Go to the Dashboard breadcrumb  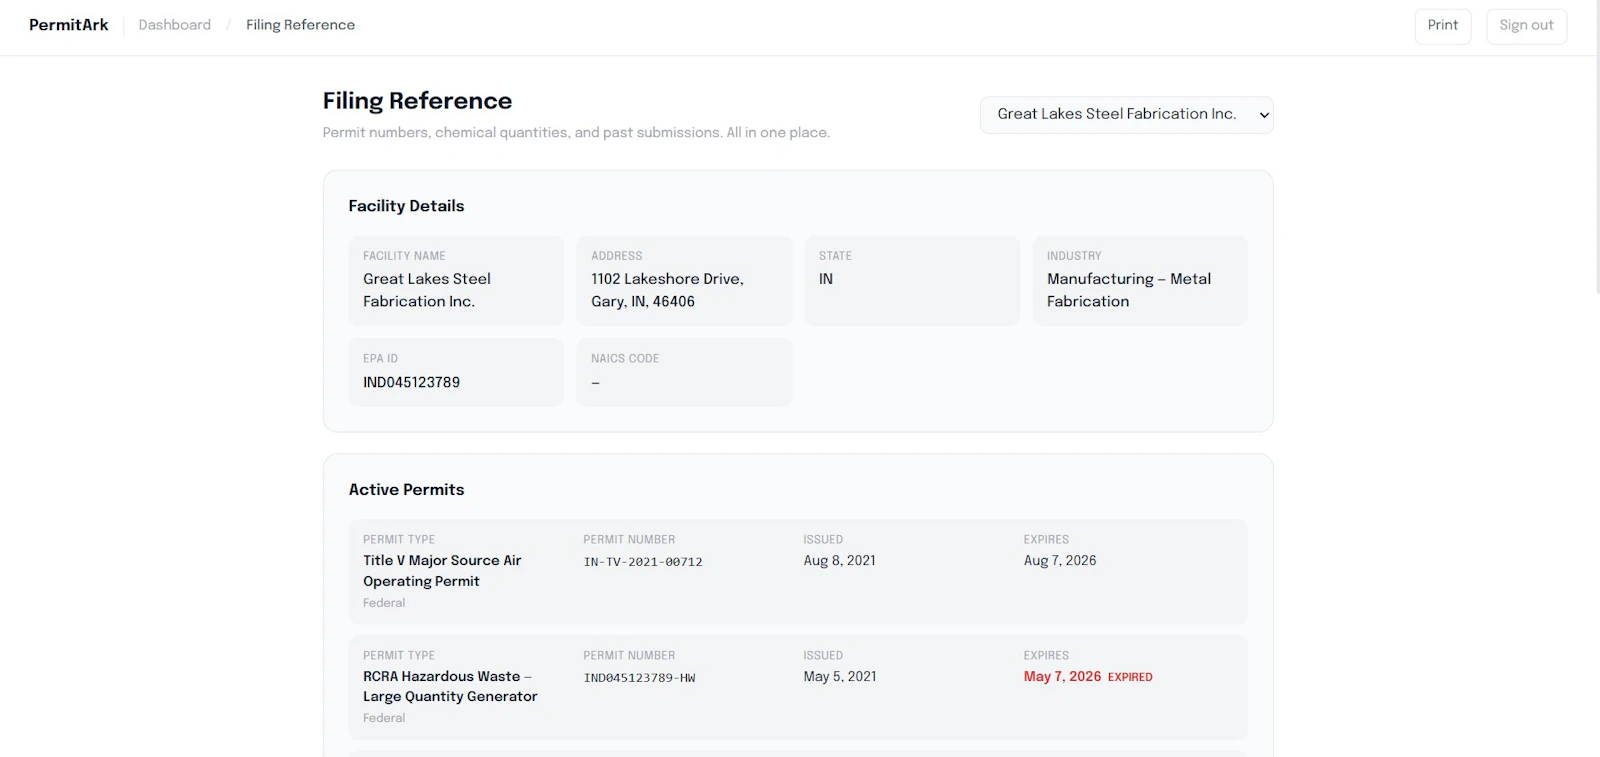coord(174,25)
